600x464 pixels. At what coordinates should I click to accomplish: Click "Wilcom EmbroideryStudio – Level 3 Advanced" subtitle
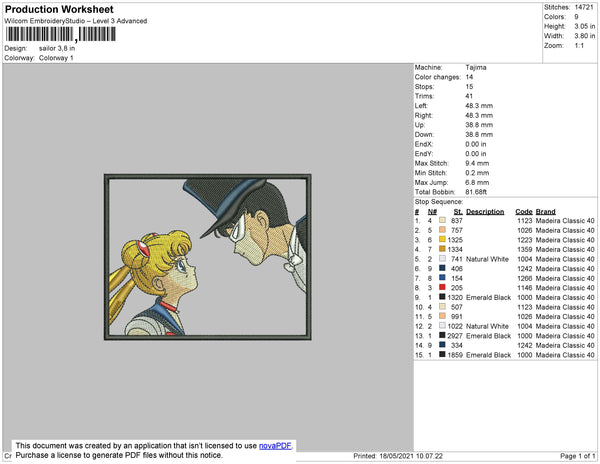pyautogui.click(x=76, y=21)
